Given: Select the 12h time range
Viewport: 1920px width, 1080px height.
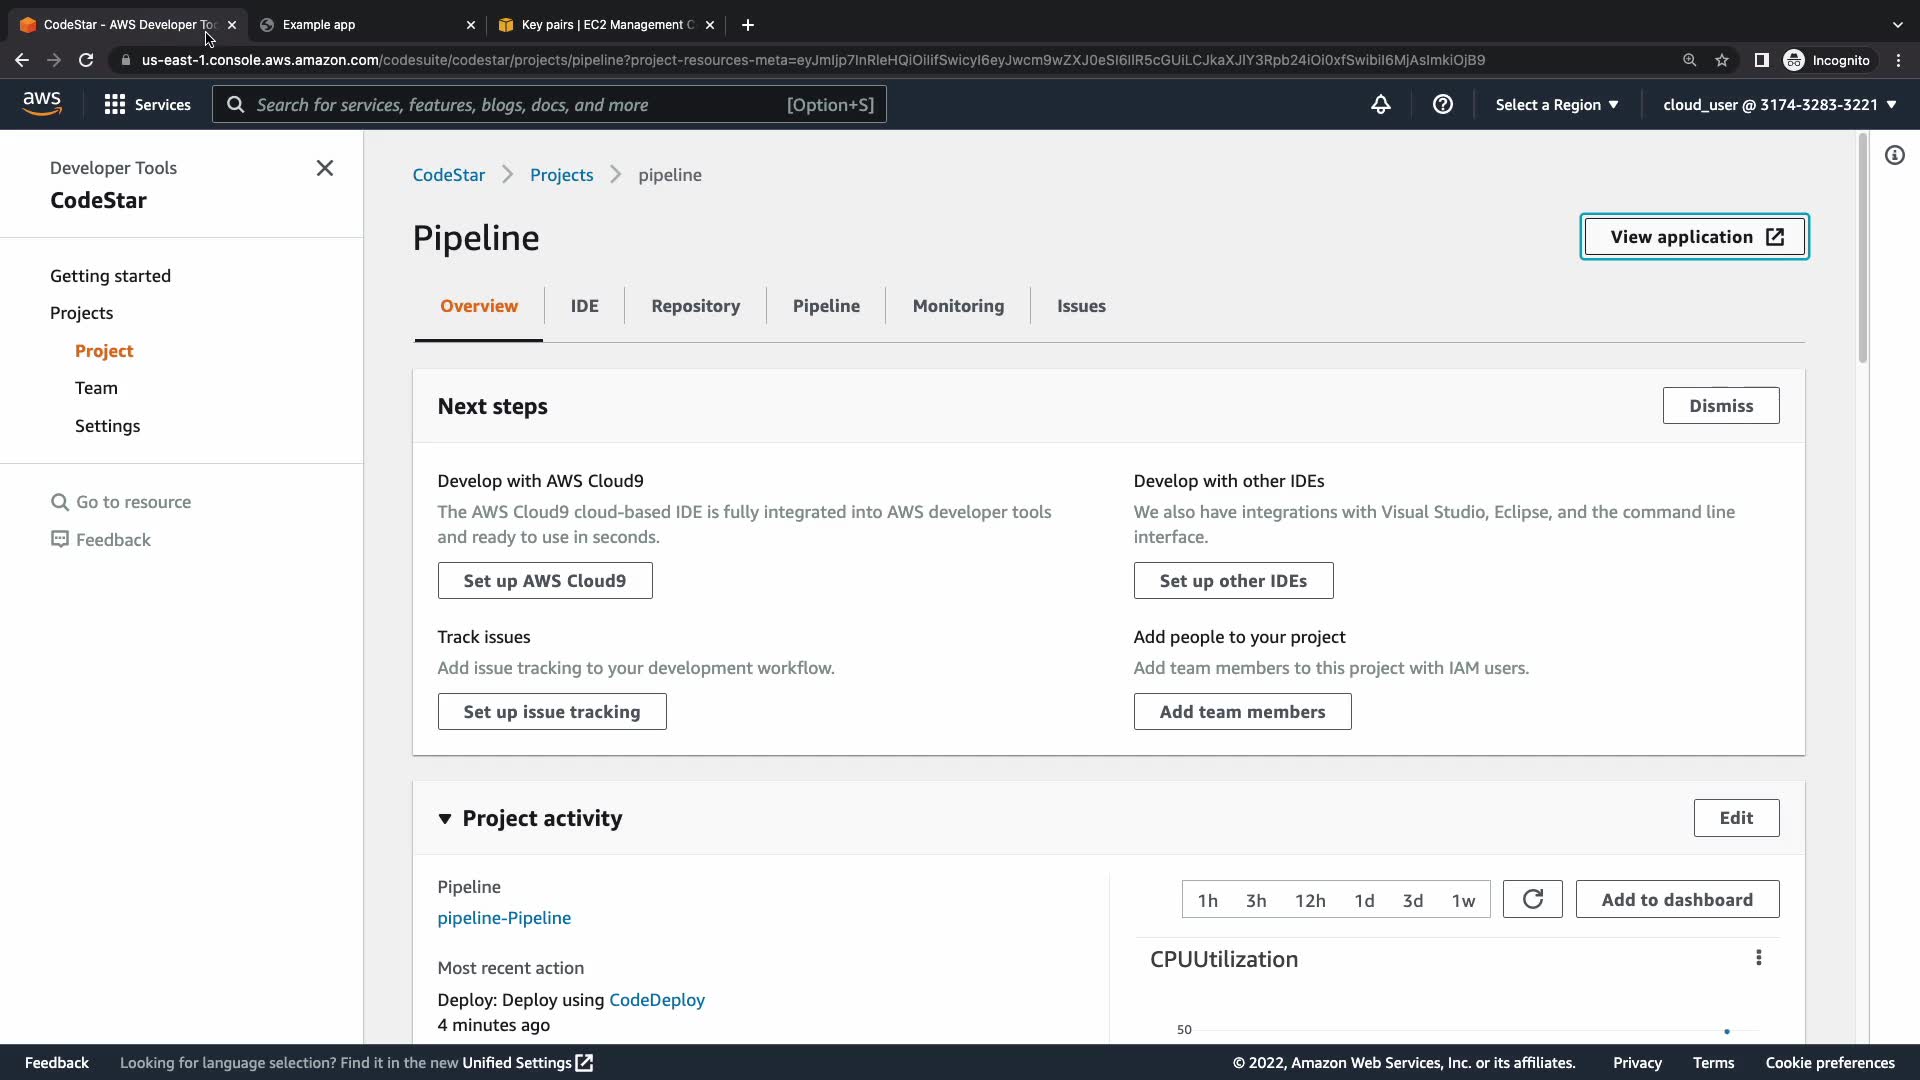Looking at the screenshot, I should [x=1310, y=900].
